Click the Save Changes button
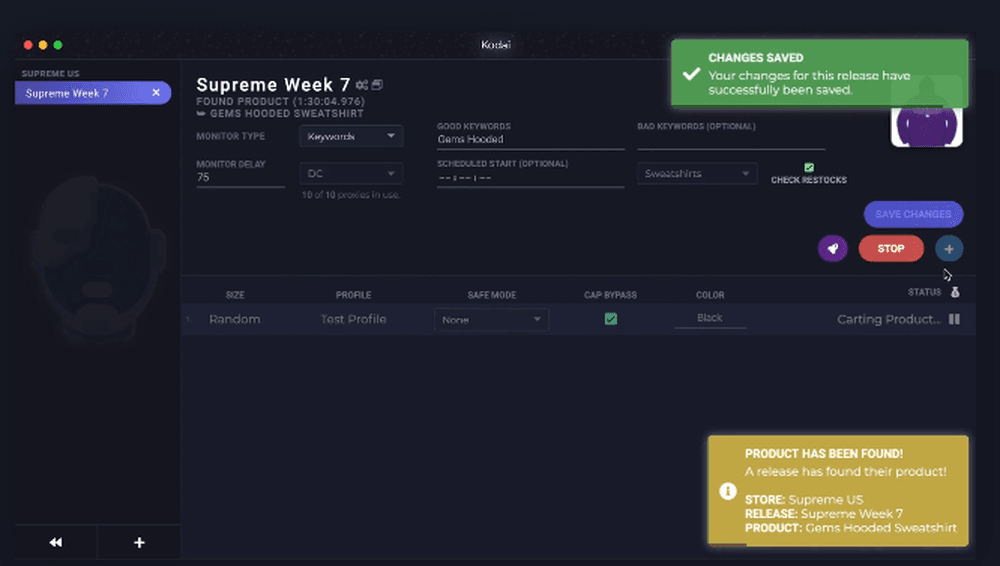The height and width of the screenshot is (566, 1000). pos(913,214)
